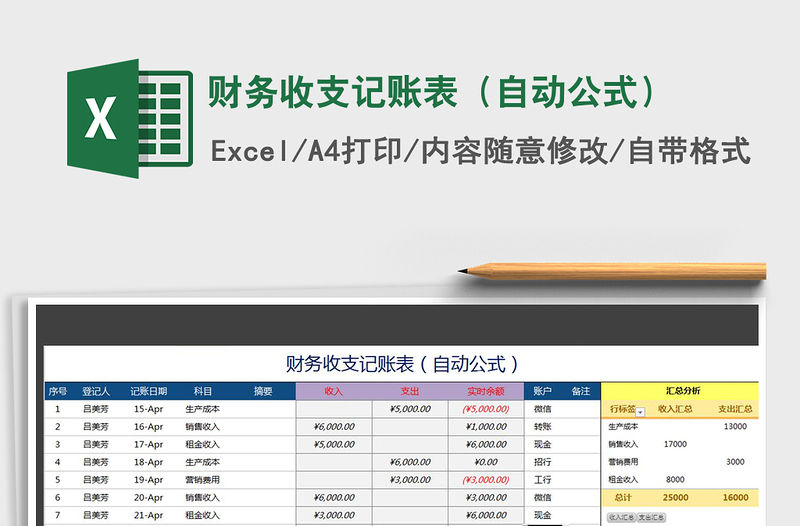Select the ¥5,000.00 income cell for 17-Apr

point(334,444)
